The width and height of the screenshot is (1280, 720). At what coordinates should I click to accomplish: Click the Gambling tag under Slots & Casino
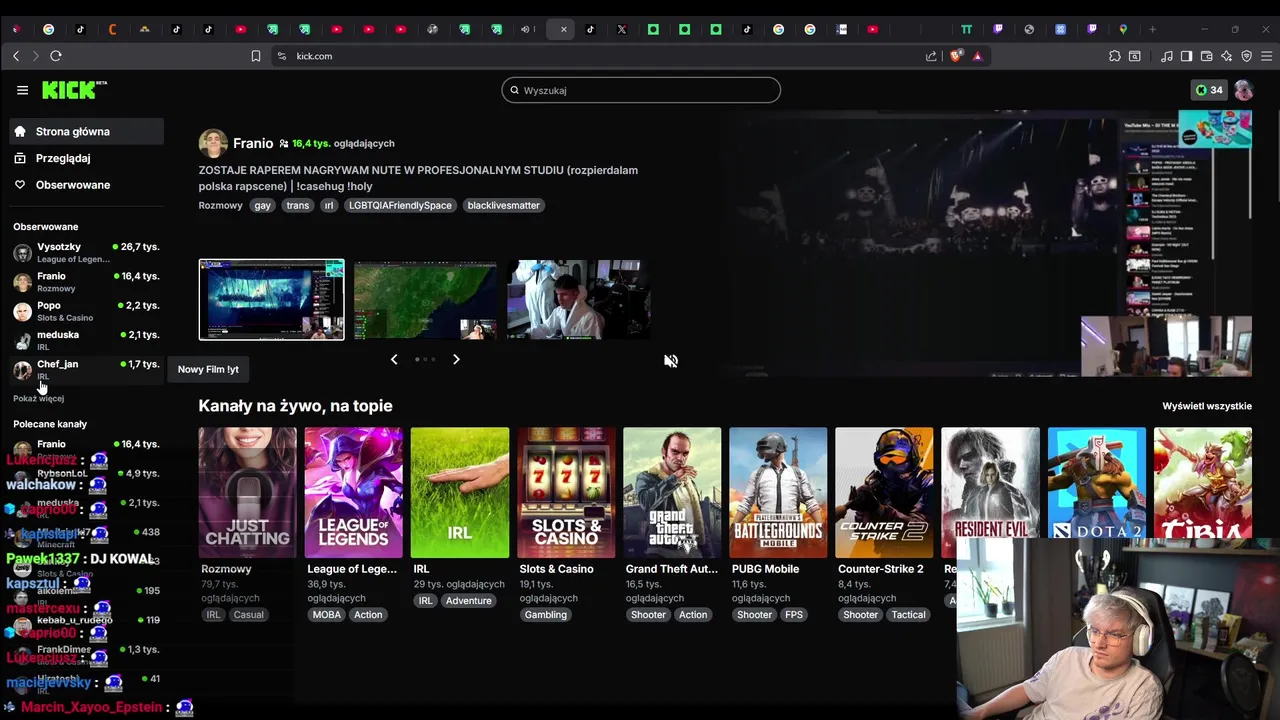coord(546,615)
